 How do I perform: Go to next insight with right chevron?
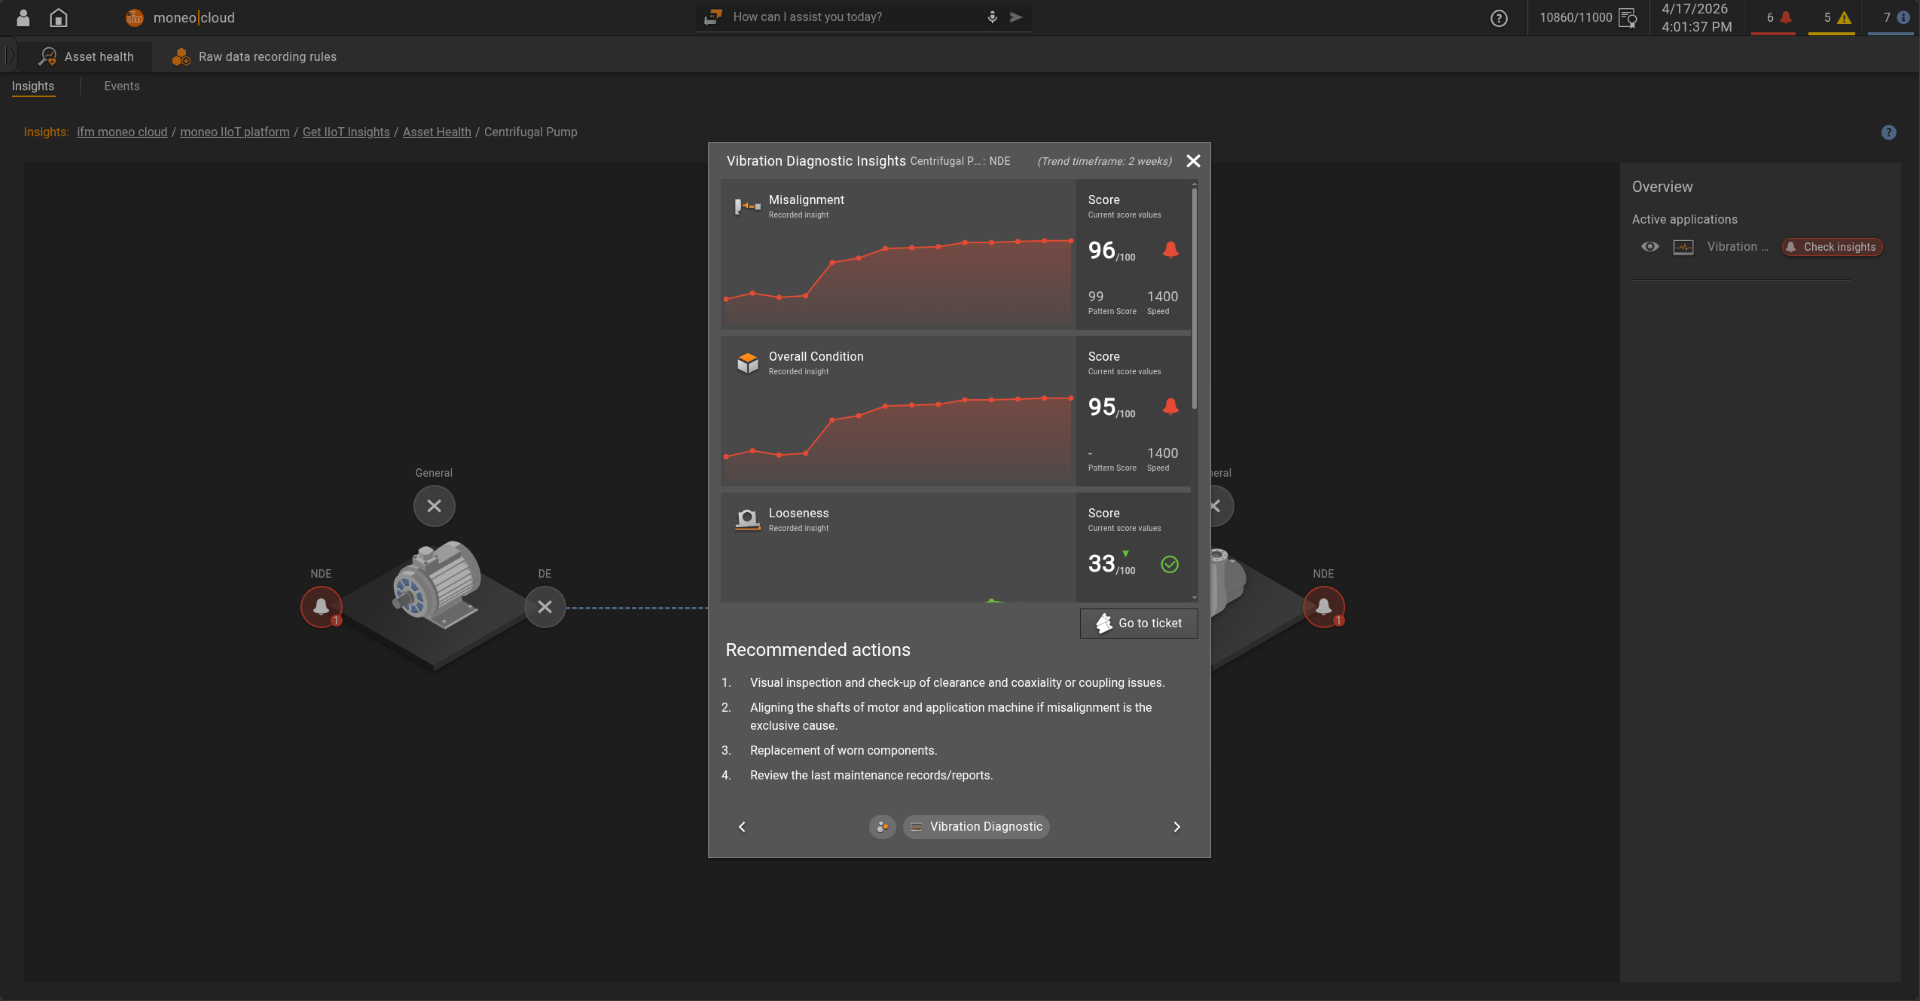click(x=1176, y=827)
